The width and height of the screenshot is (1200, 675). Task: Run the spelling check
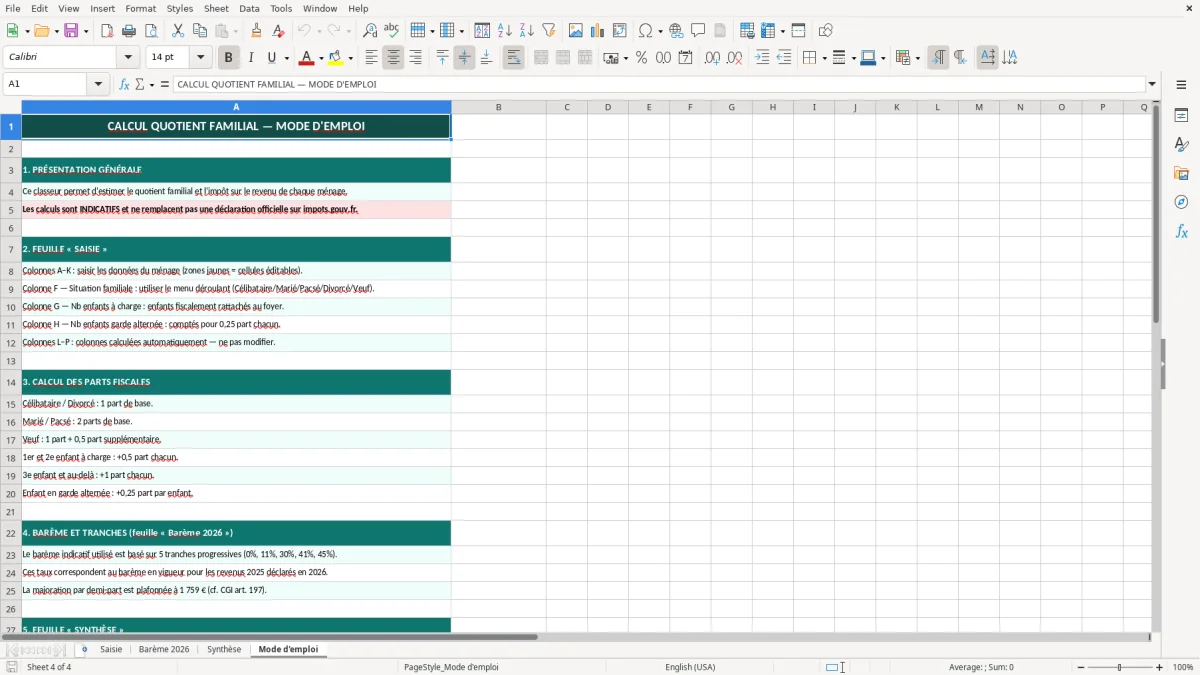391,31
